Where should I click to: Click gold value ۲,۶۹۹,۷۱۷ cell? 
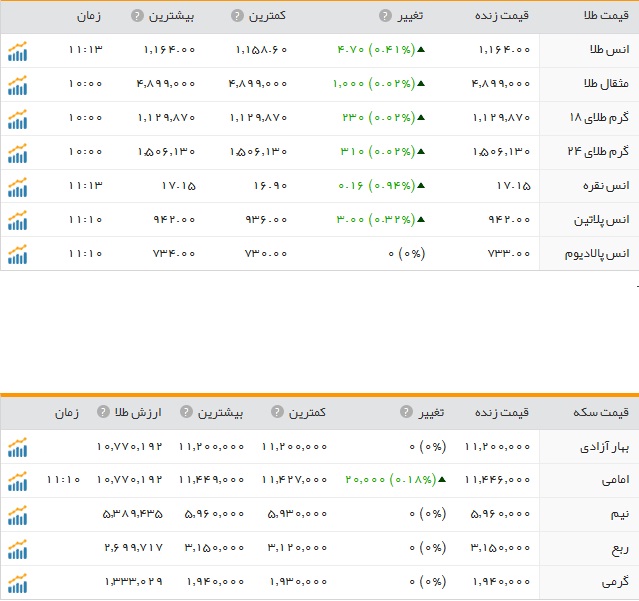click(x=133, y=548)
